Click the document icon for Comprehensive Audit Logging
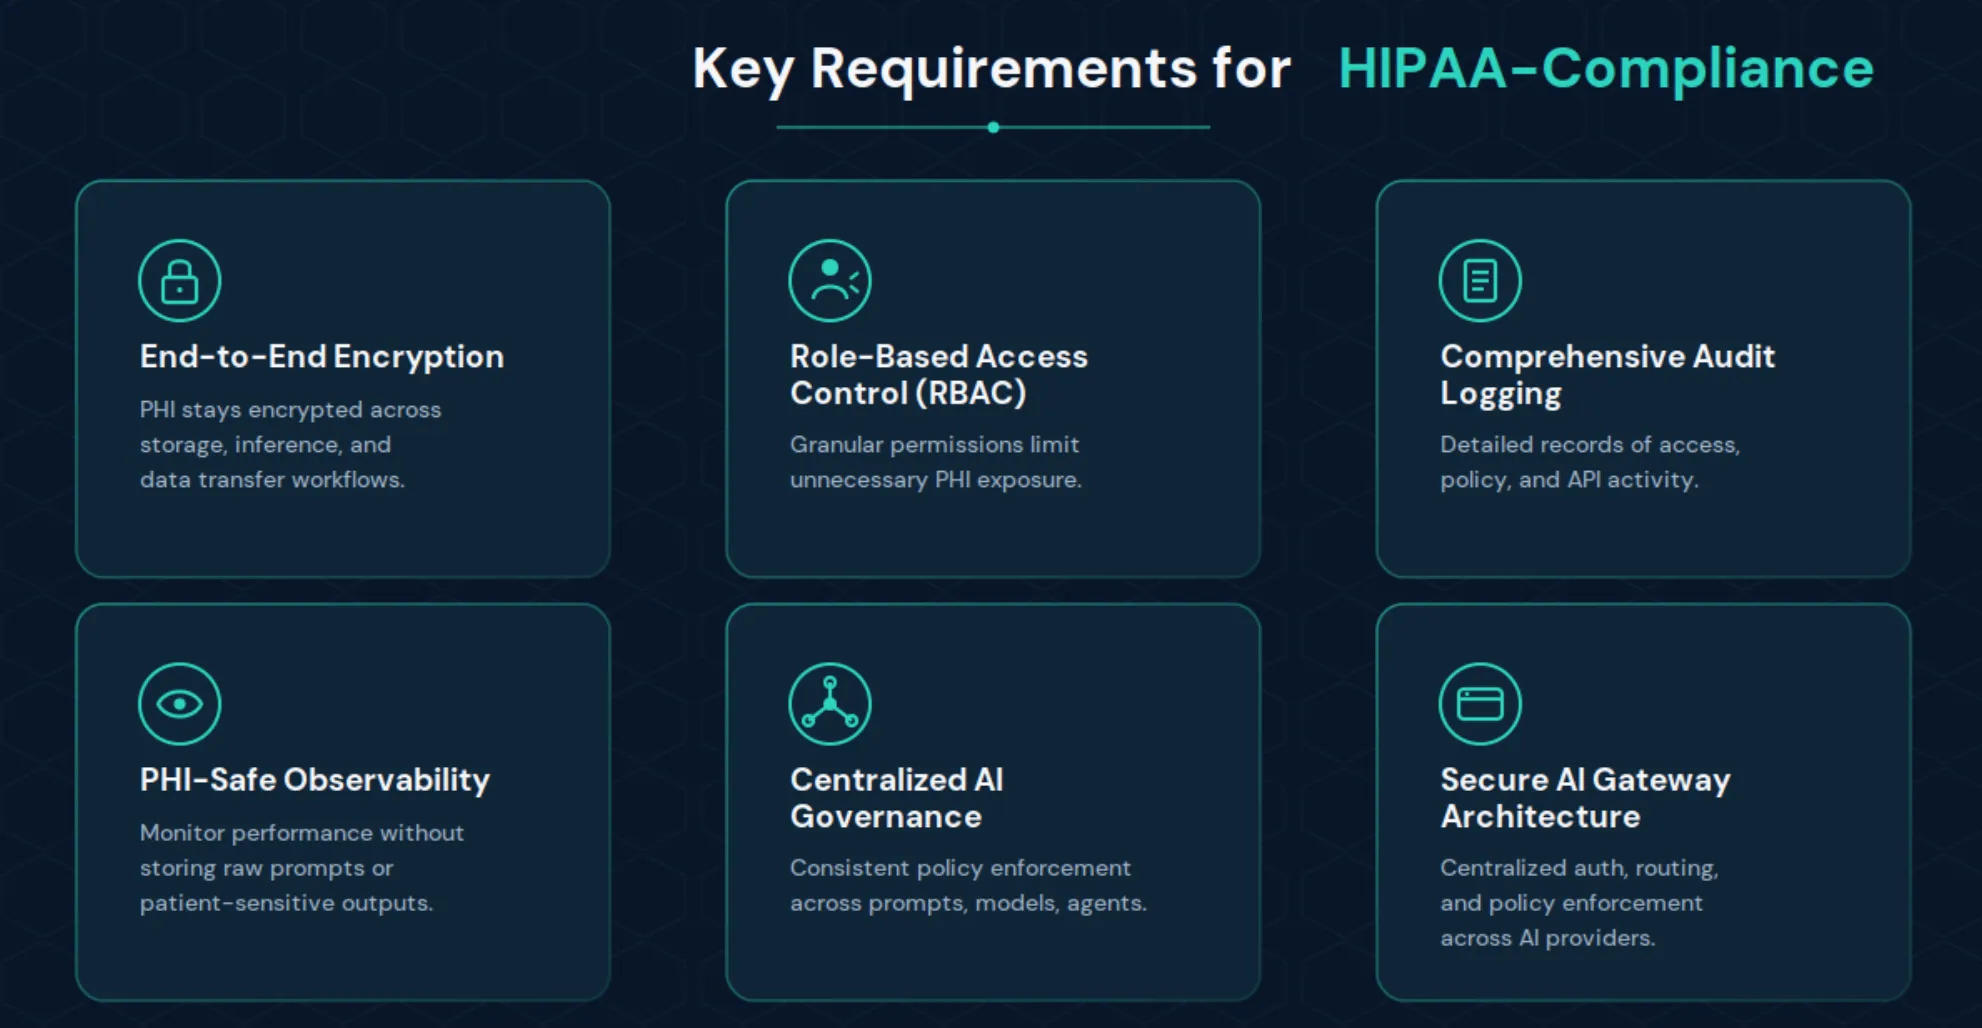 click(x=1480, y=280)
